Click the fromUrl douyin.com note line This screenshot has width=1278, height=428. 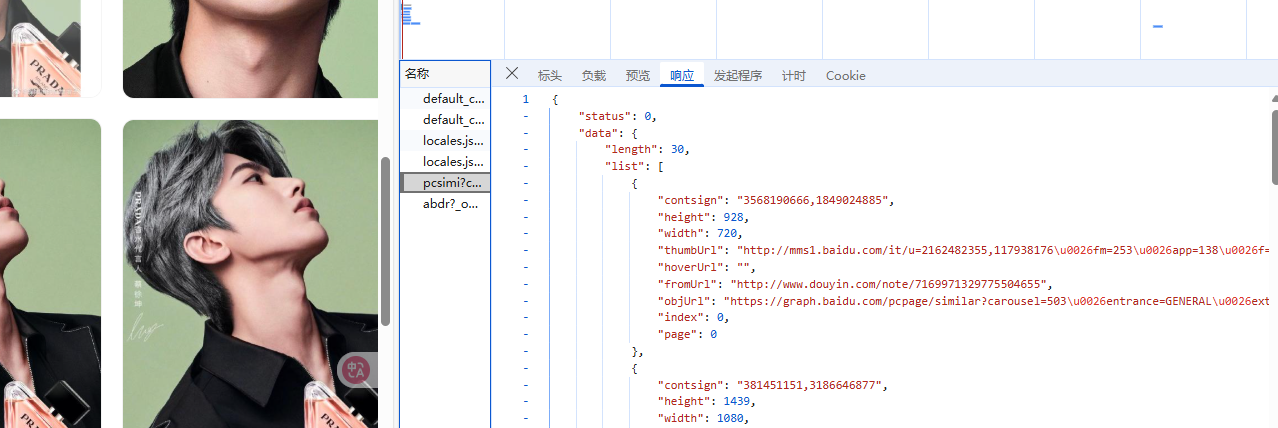[x=855, y=284]
